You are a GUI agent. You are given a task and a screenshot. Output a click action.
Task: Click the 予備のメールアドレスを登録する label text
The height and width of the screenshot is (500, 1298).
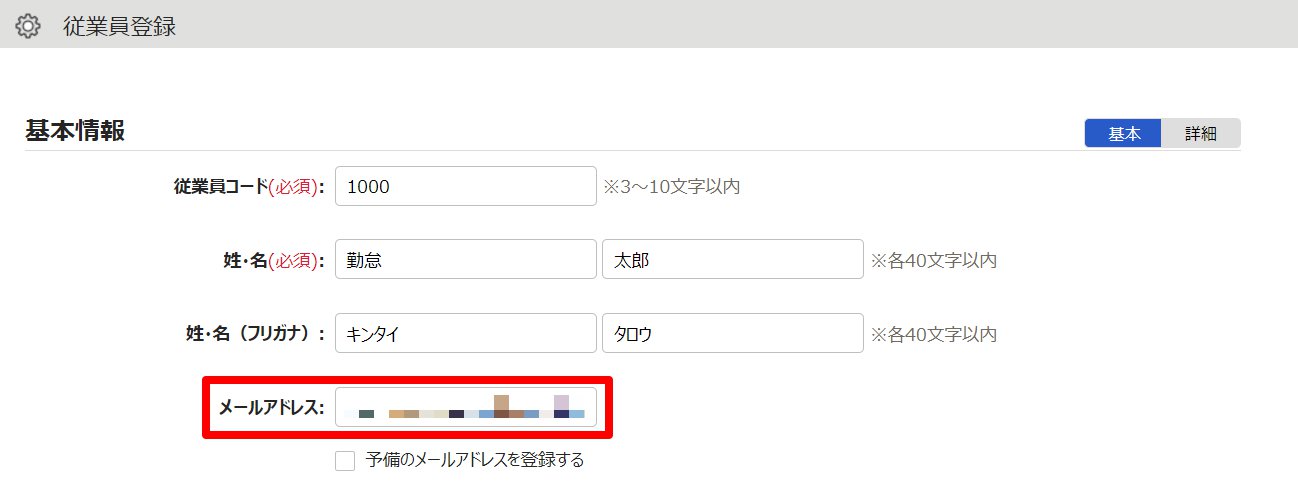click(474, 461)
